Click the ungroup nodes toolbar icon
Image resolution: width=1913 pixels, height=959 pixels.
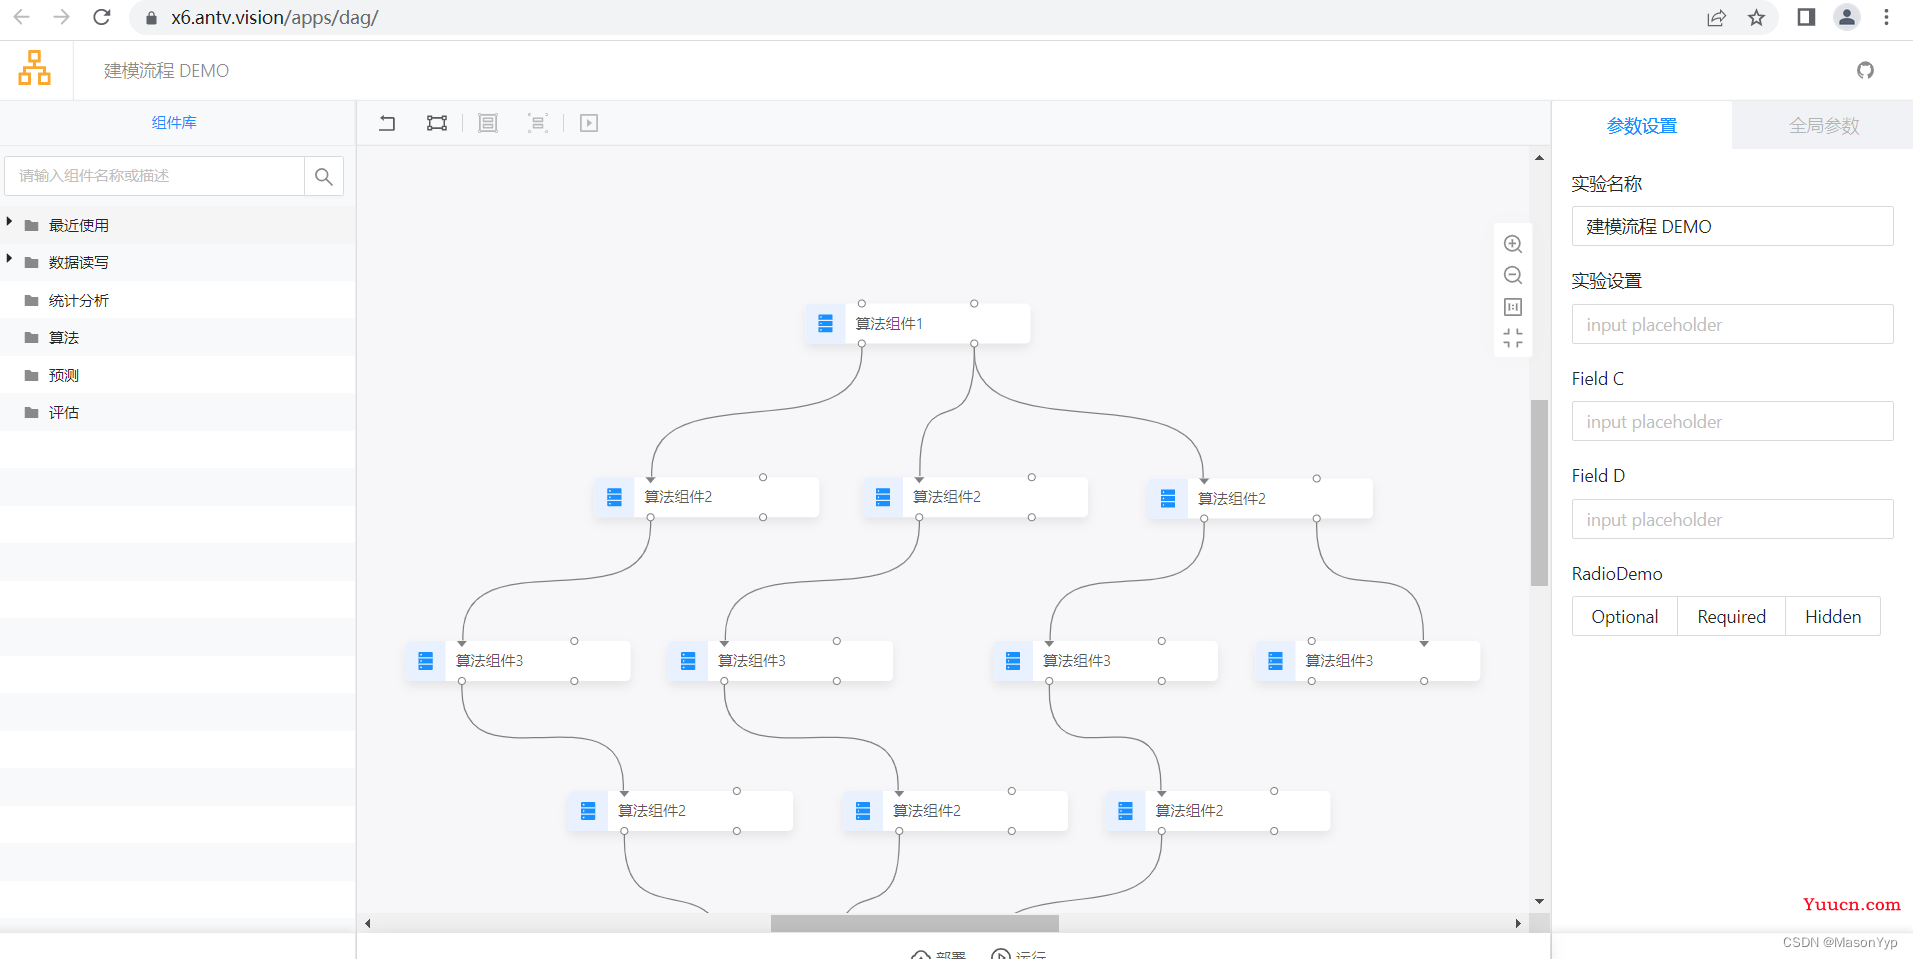(538, 123)
